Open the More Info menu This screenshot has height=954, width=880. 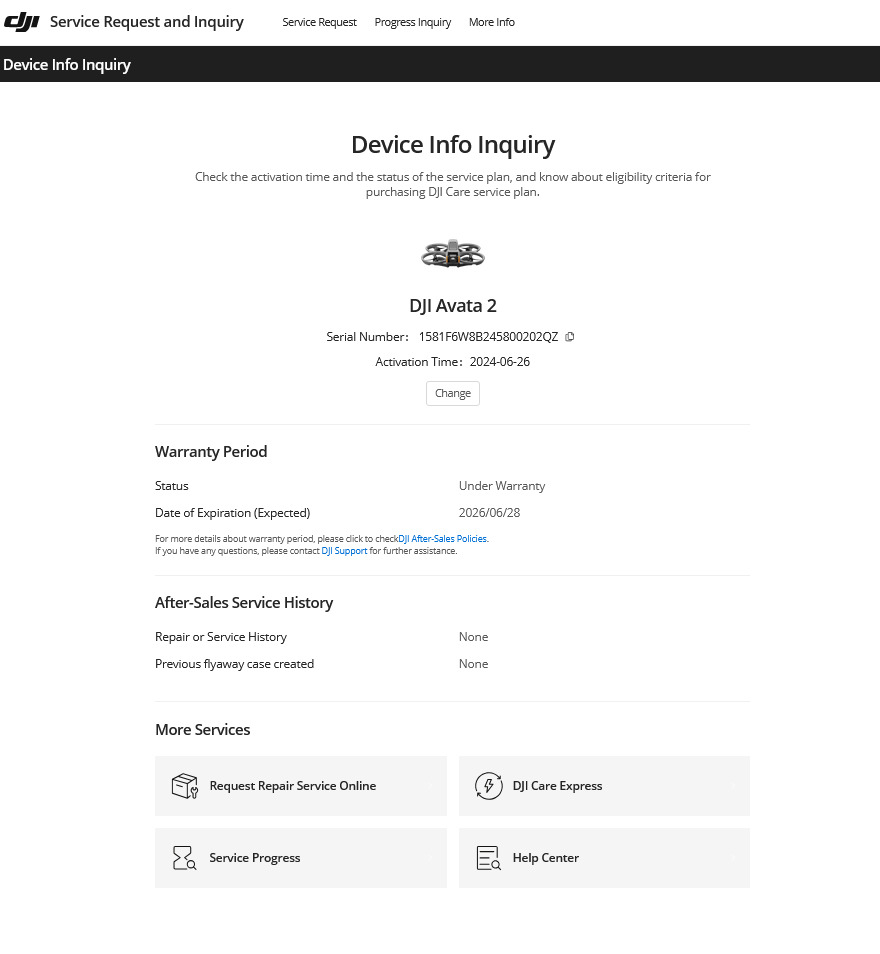492,22
